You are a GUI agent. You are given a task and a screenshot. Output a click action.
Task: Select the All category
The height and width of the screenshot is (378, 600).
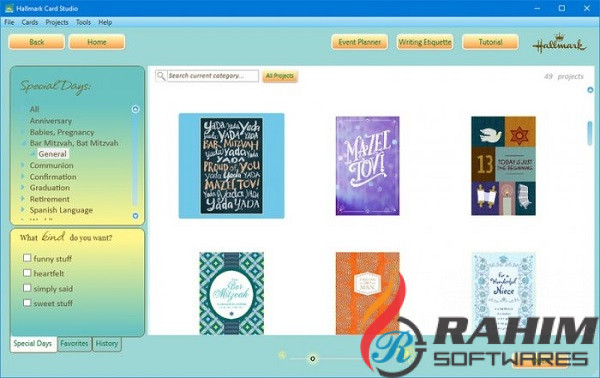click(x=34, y=109)
